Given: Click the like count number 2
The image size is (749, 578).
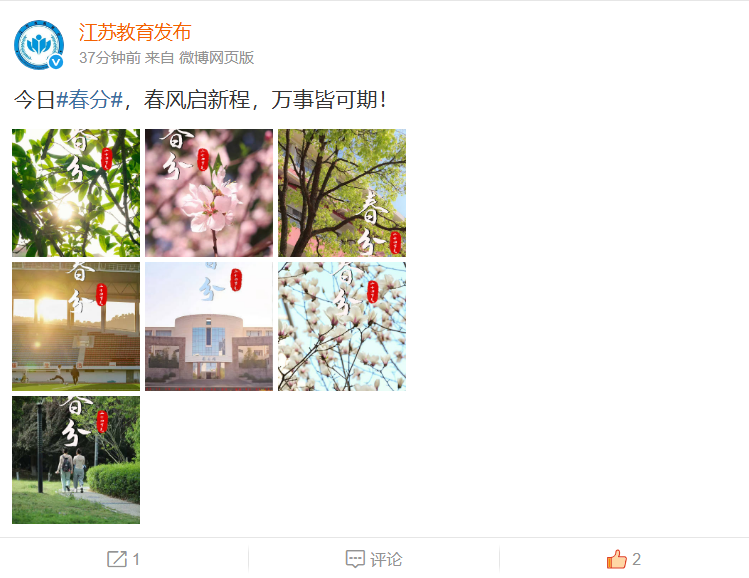Looking at the screenshot, I should point(636,559).
